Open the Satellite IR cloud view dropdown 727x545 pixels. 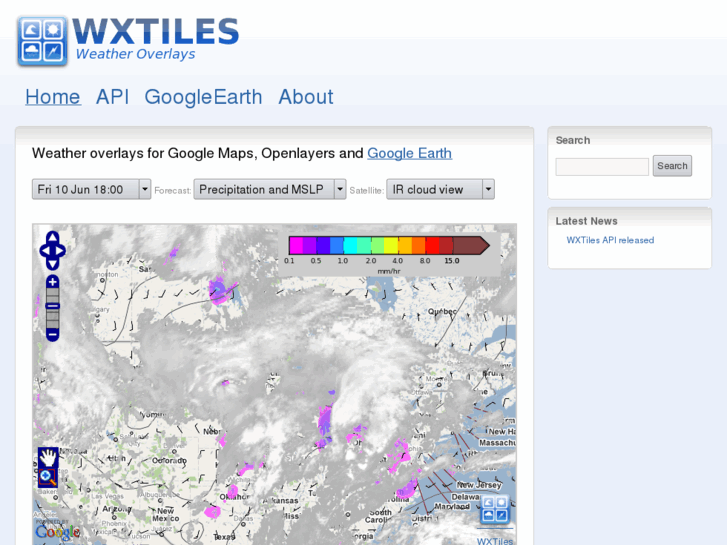tap(440, 189)
